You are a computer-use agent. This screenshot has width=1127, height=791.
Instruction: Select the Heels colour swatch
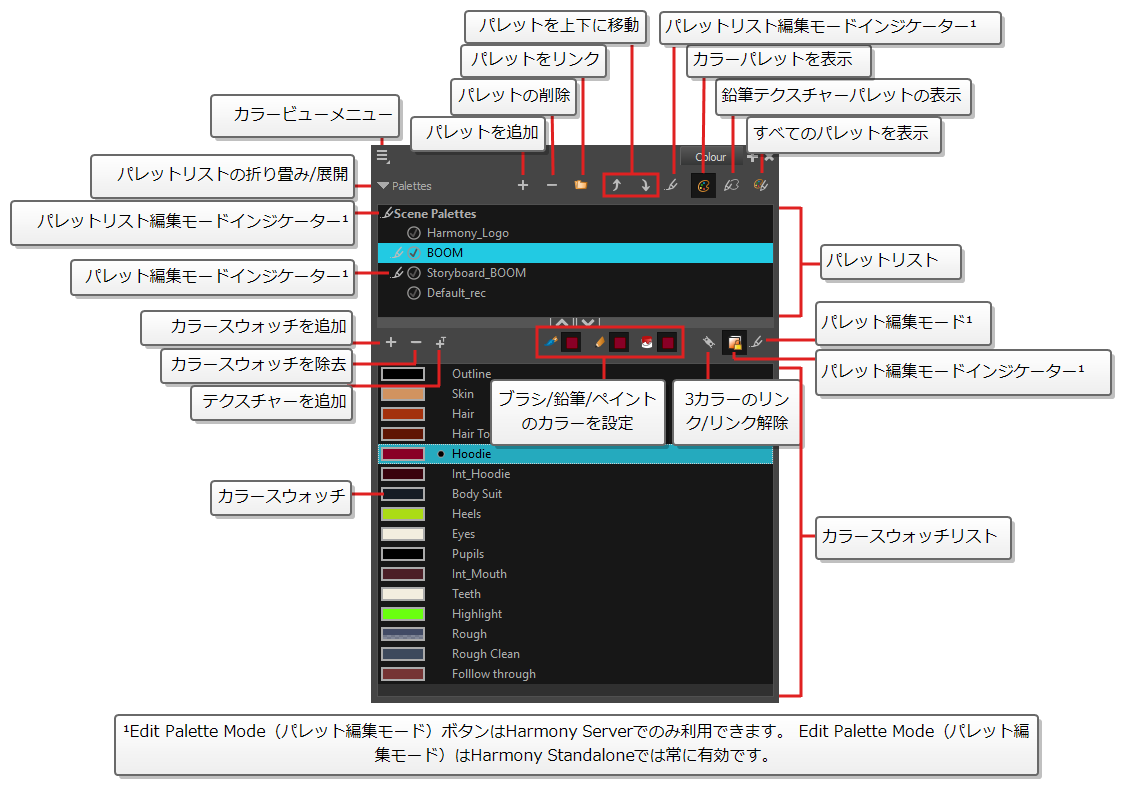click(x=402, y=514)
